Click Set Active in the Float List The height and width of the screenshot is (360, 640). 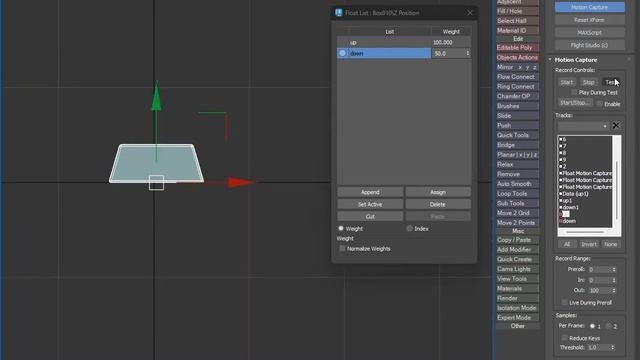pos(370,204)
